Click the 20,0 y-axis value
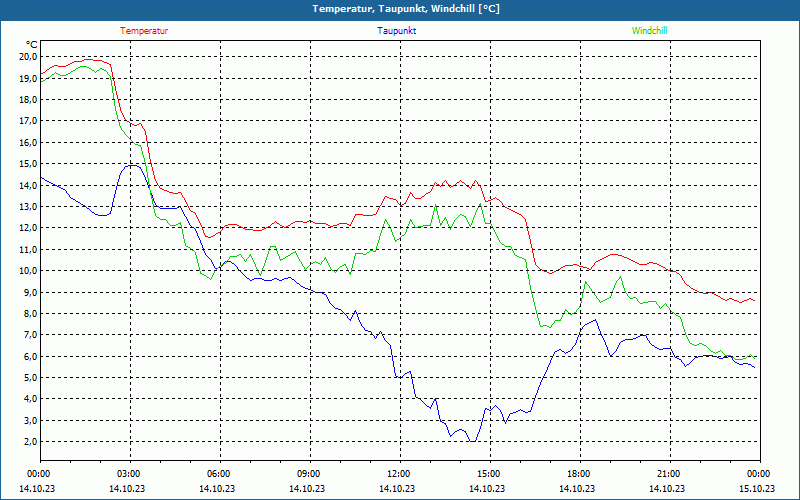Image resolution: width=800 pixels, height=500 pixels. tap(28, 57)
